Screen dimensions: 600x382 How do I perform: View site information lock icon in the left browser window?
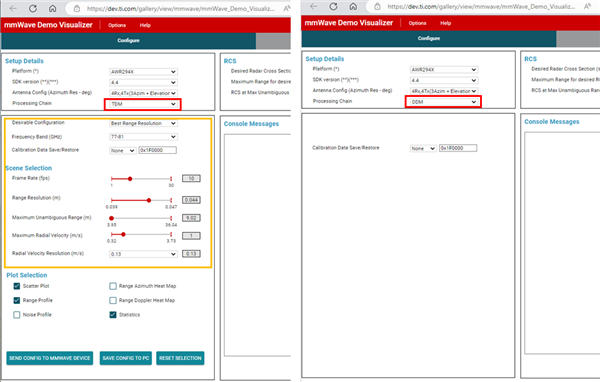click(77, 8)
